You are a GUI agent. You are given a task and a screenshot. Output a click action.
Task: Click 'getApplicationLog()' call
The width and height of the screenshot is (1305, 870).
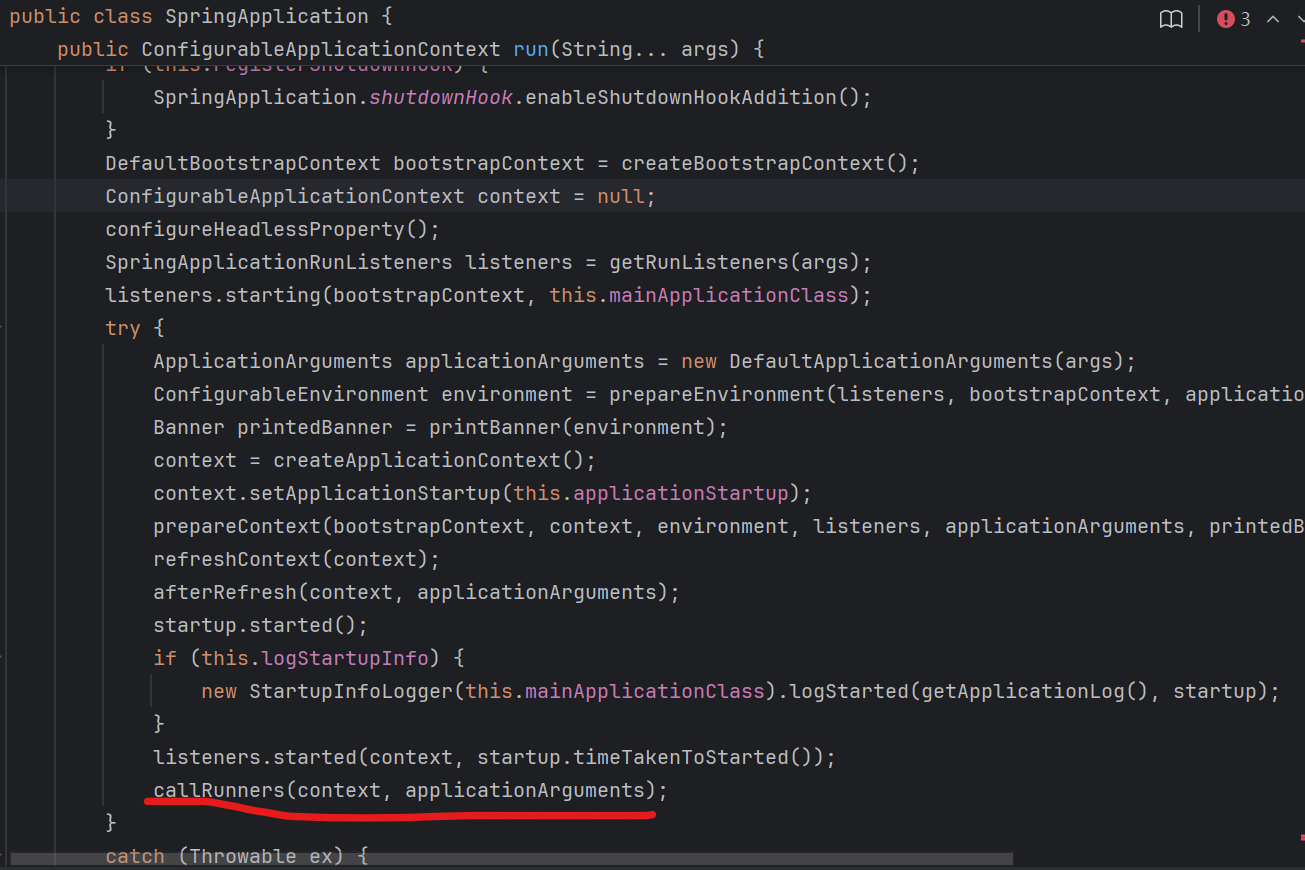pyautogui.click(x=1035, y=691)
